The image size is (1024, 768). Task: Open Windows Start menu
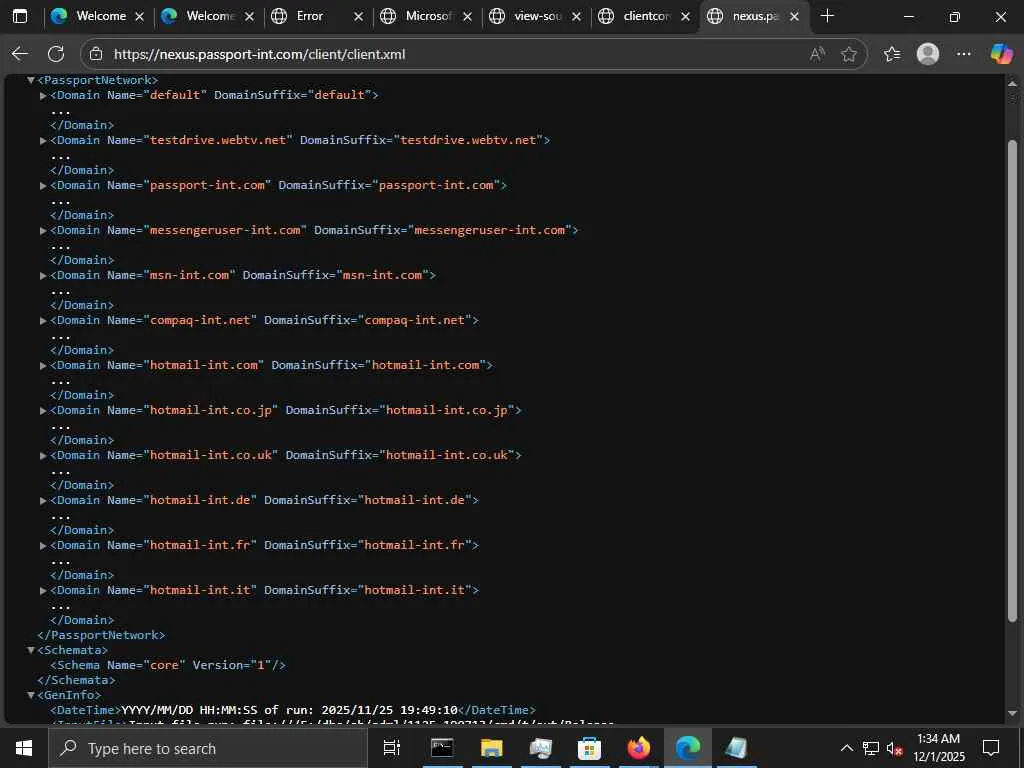24,748
